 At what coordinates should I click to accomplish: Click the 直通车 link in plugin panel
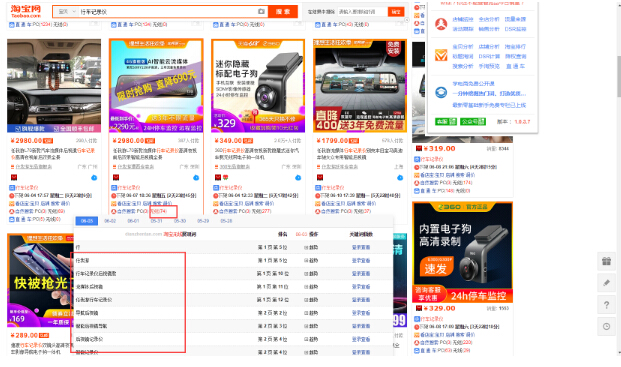point(515,66)
